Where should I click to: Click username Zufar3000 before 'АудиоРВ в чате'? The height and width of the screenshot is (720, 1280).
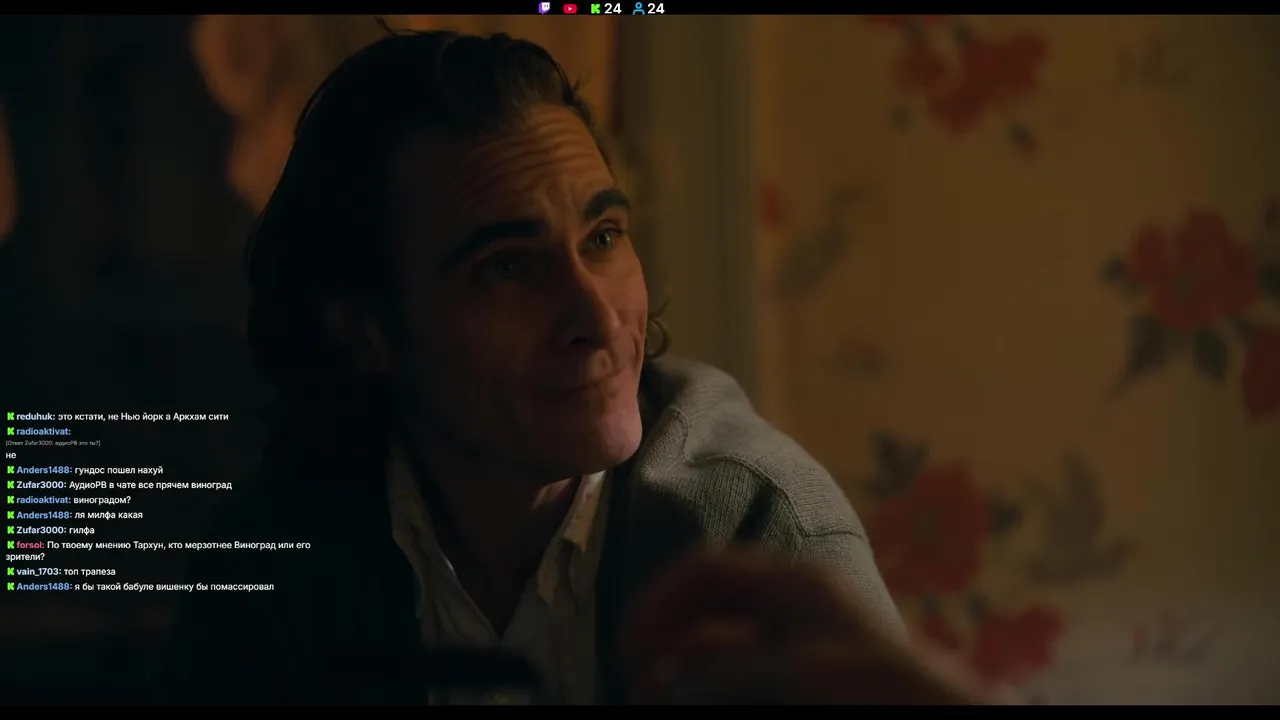point(41,485)
